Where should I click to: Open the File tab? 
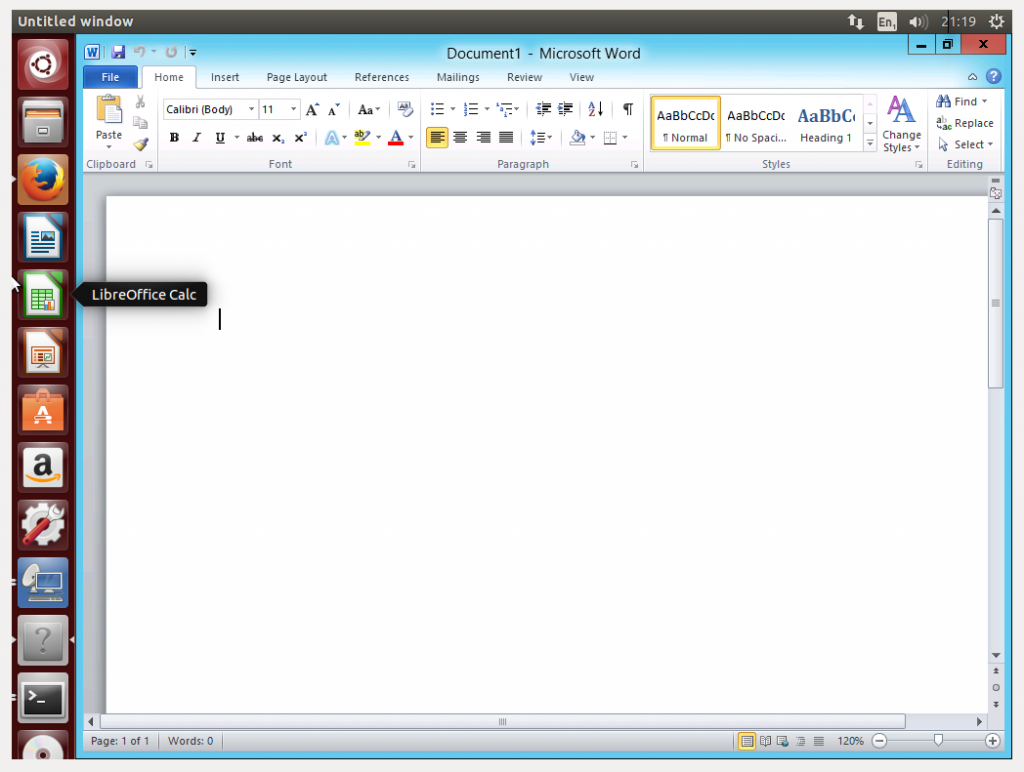coord(110,77)
